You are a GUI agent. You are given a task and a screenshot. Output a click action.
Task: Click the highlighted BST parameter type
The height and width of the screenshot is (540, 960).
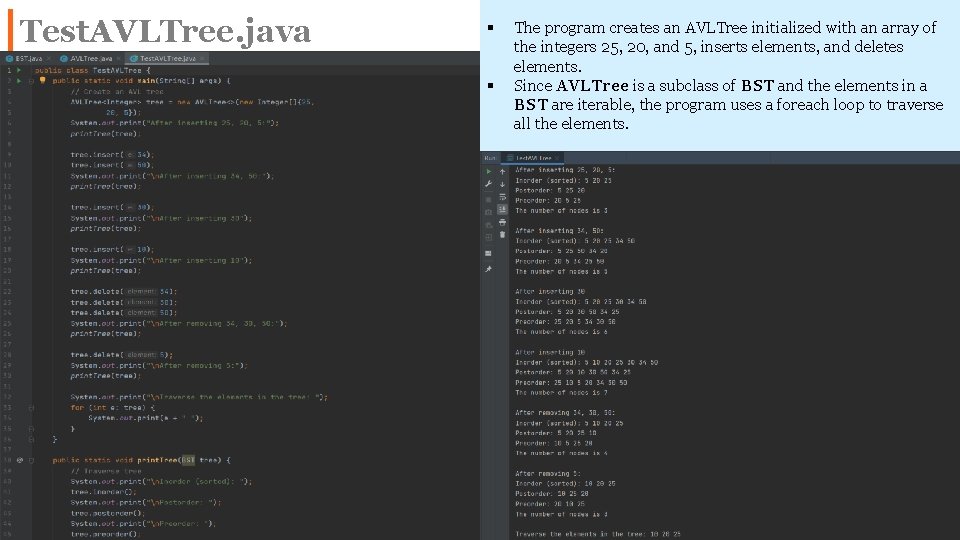pos(188,460)
